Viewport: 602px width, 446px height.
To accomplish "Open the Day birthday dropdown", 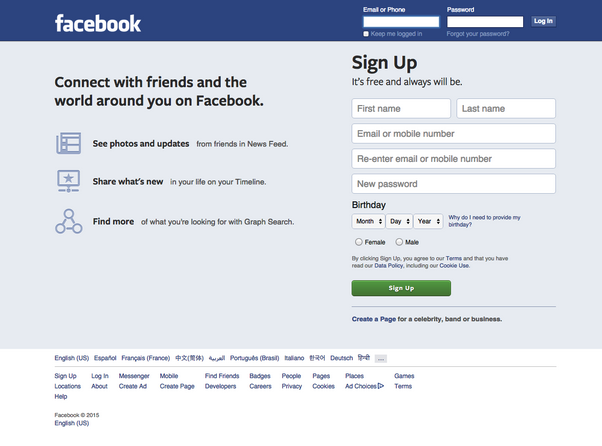I will click(399, 221).
